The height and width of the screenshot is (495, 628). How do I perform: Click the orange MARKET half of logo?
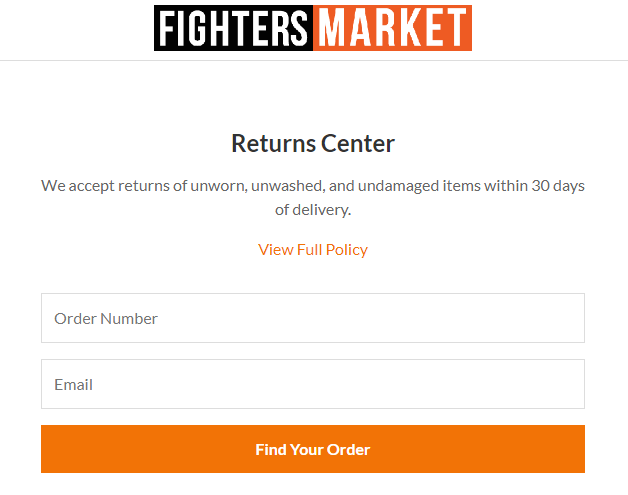tap(392, 28)
